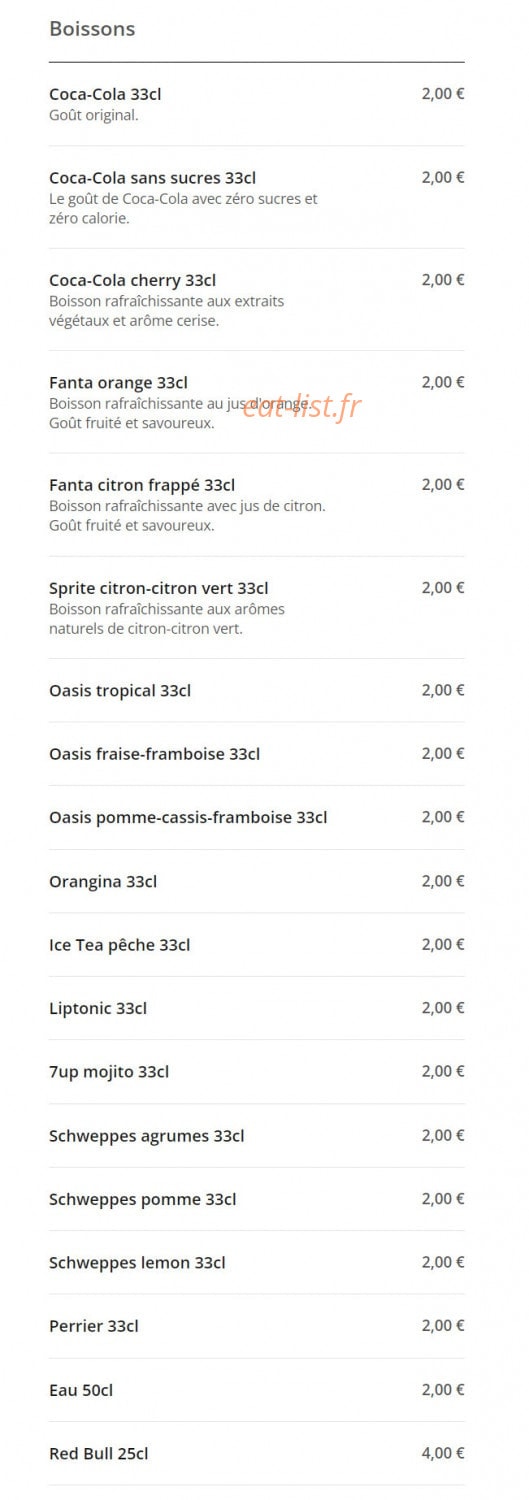Select Perrier 33cl water
Screen dimensions: 529x1500
[x=256, y=1326]
